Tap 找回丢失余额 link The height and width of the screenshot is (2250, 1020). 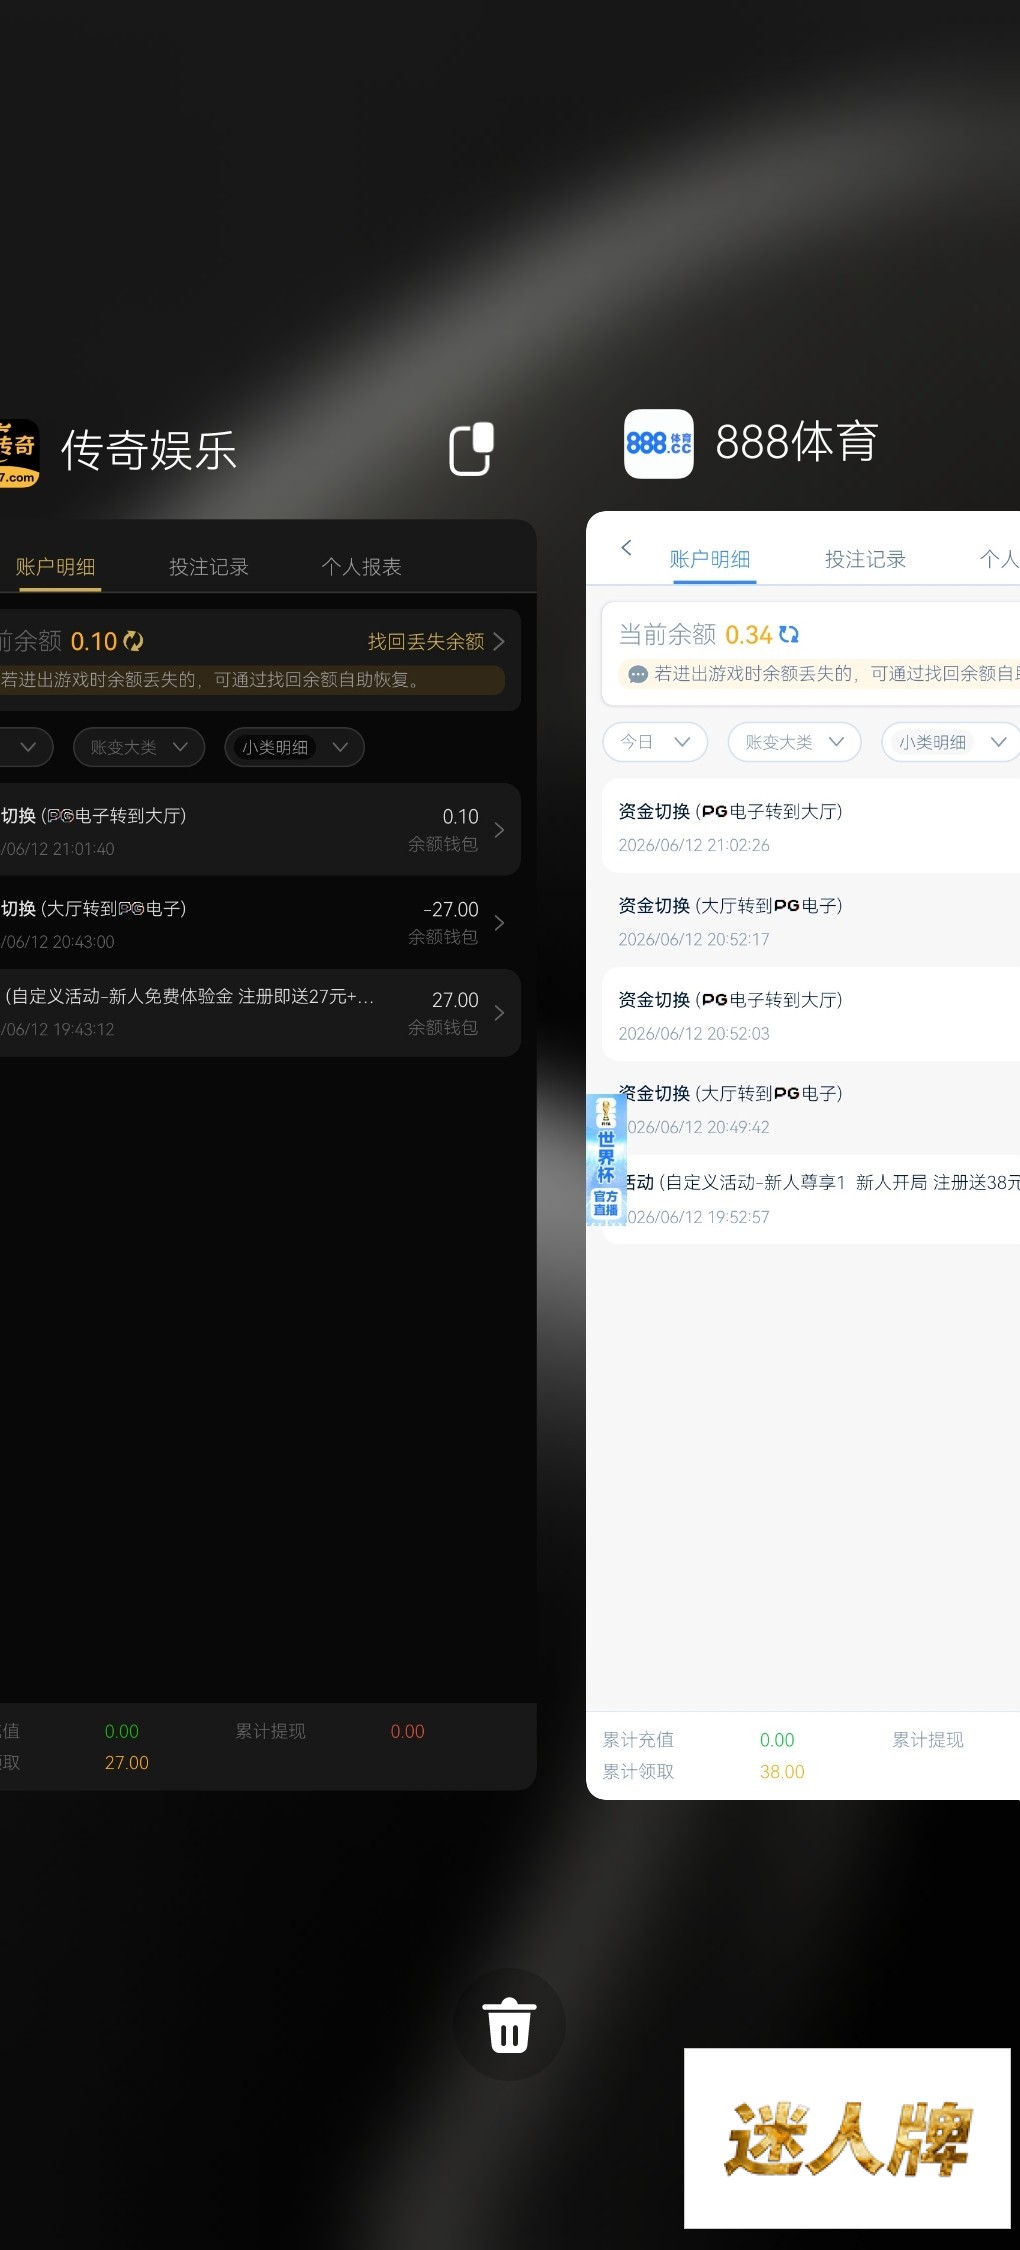436,641
